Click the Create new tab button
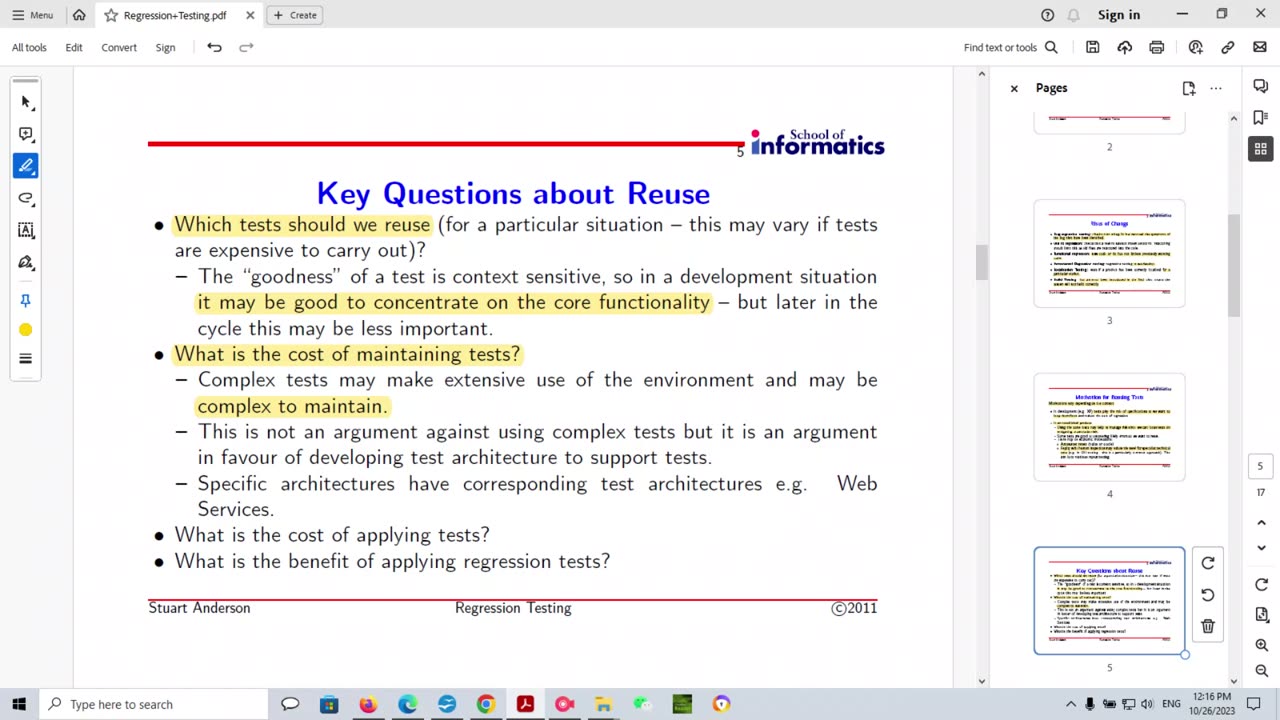This screenshot has width=1280, height=720. coord(295,15)
